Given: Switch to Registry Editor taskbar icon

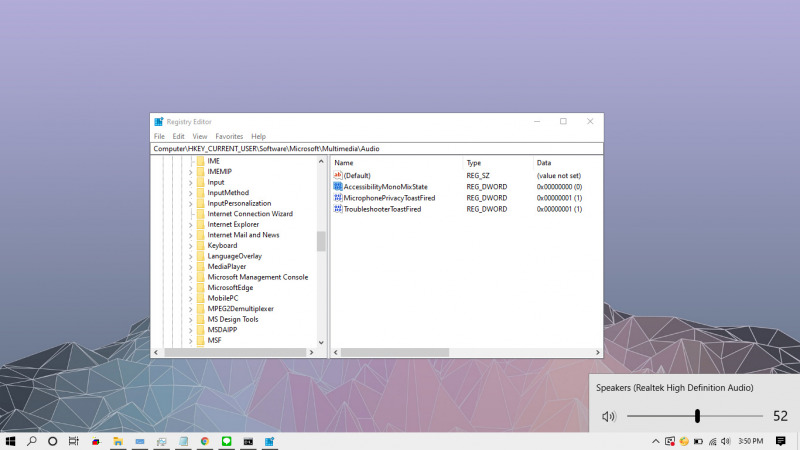Looking at the screenshot, I should [x=269, y=441].
